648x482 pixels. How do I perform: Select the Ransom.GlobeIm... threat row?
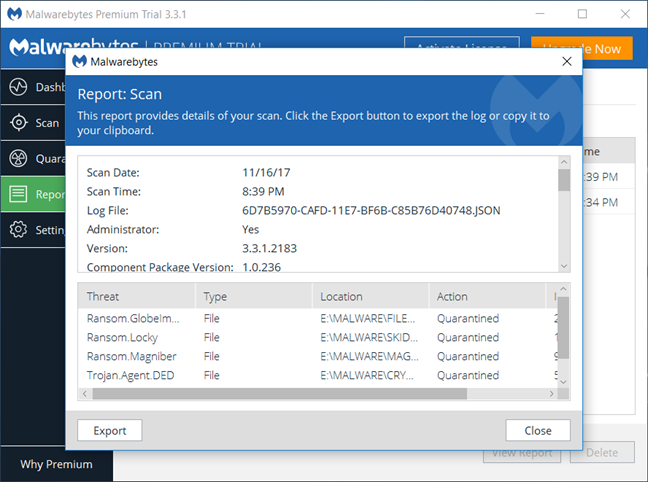coord(318,318)
